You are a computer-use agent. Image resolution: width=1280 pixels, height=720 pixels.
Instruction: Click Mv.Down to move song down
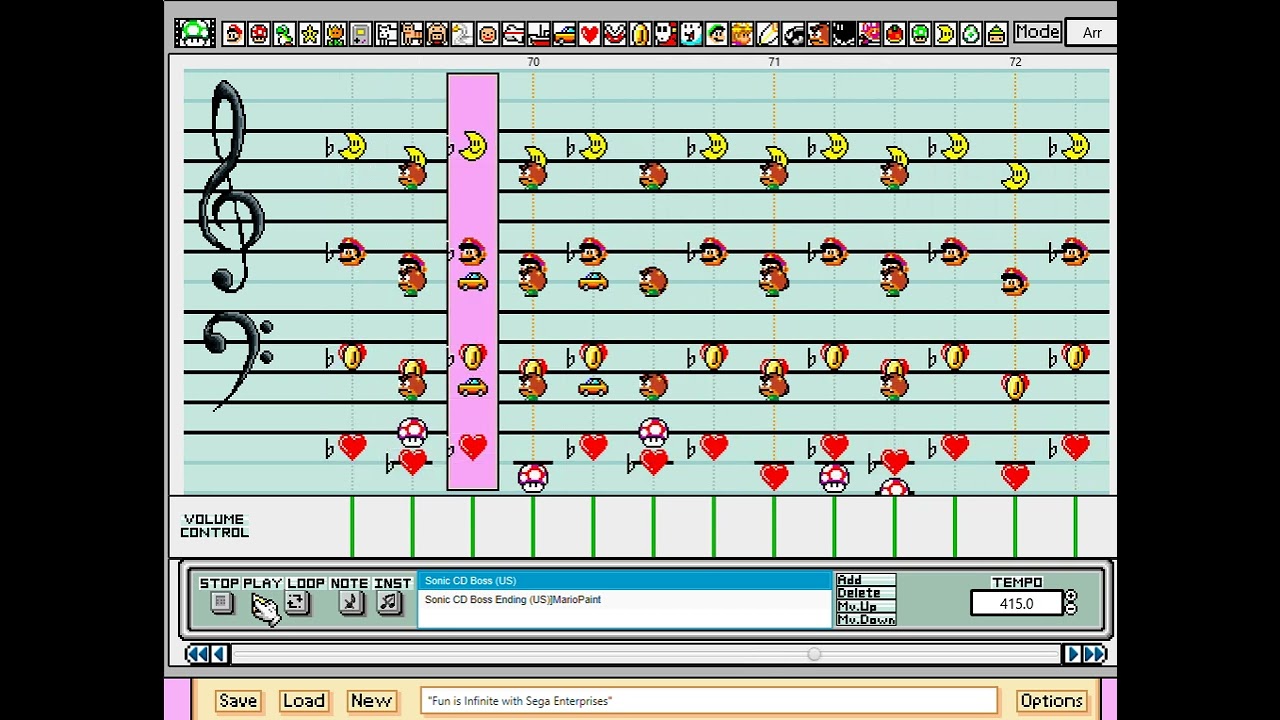point(866,620)
